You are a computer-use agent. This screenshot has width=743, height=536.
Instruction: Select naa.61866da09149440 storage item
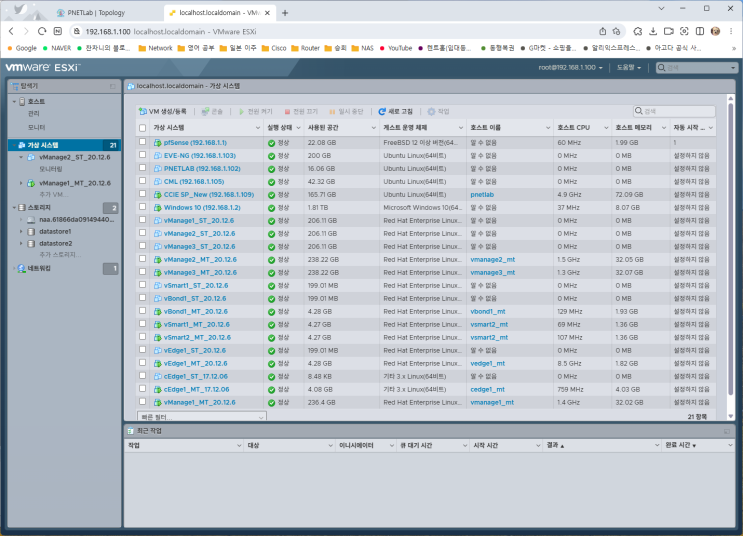[x=77, y=220]
